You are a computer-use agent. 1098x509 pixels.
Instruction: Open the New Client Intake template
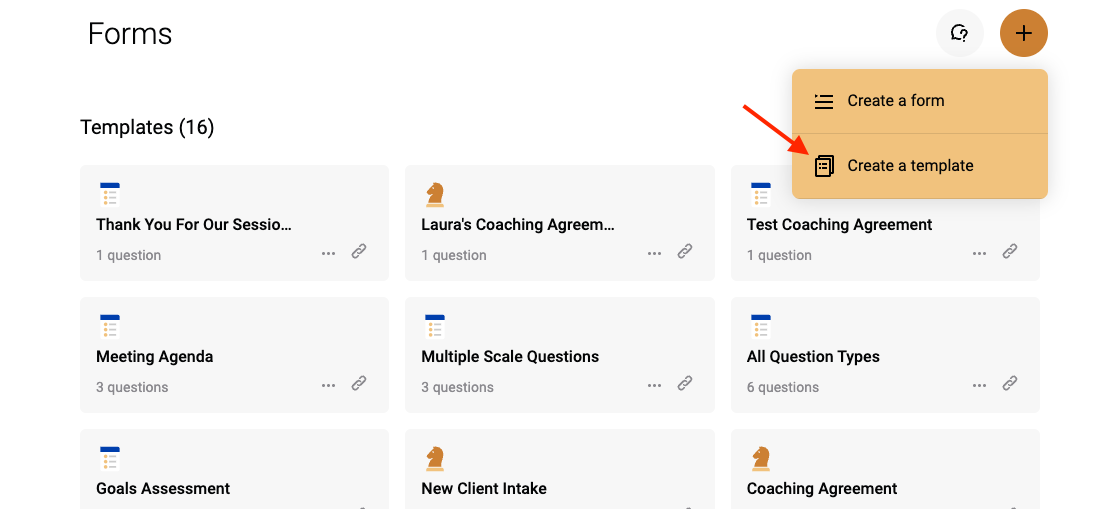pyautogui.click(x=484, y=488)
